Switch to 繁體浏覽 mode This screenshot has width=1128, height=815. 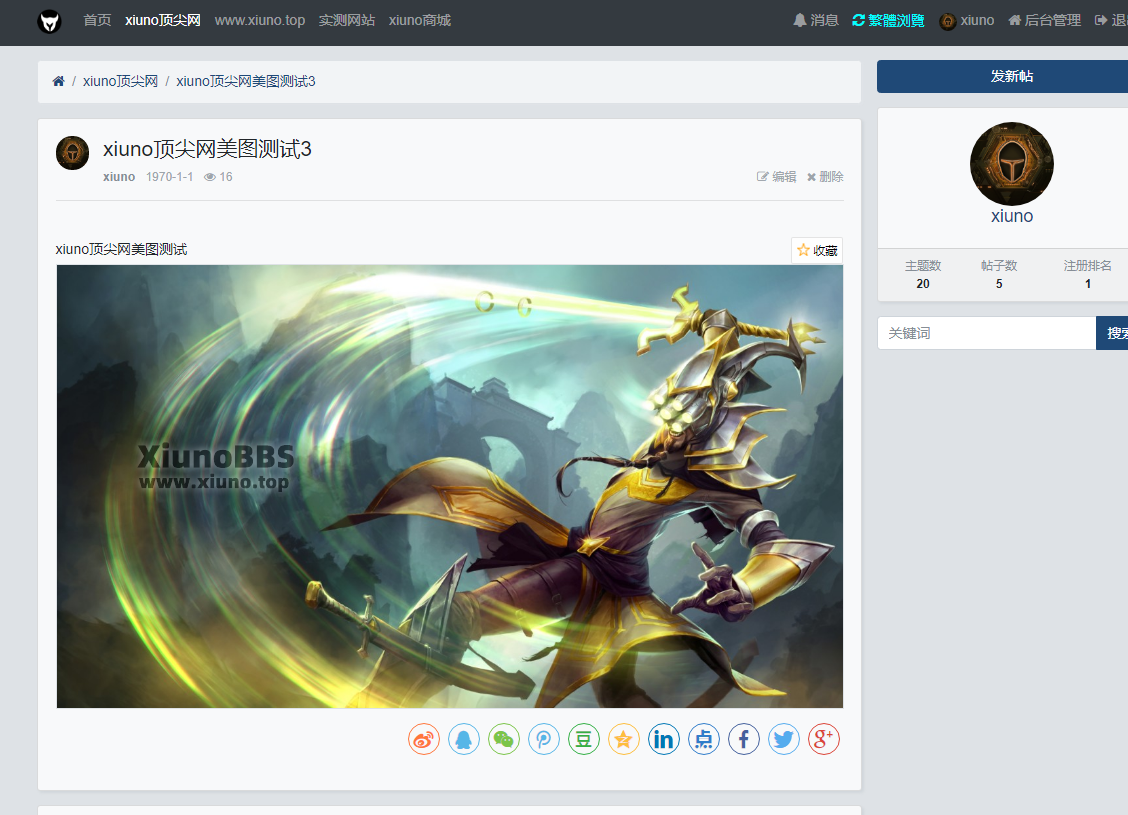(888, 20)
